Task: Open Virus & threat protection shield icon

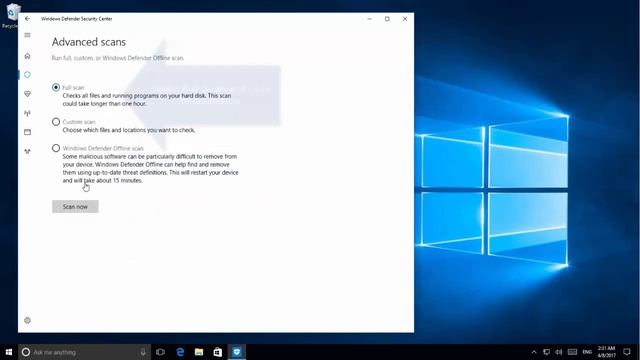Action: coord(27,75)
